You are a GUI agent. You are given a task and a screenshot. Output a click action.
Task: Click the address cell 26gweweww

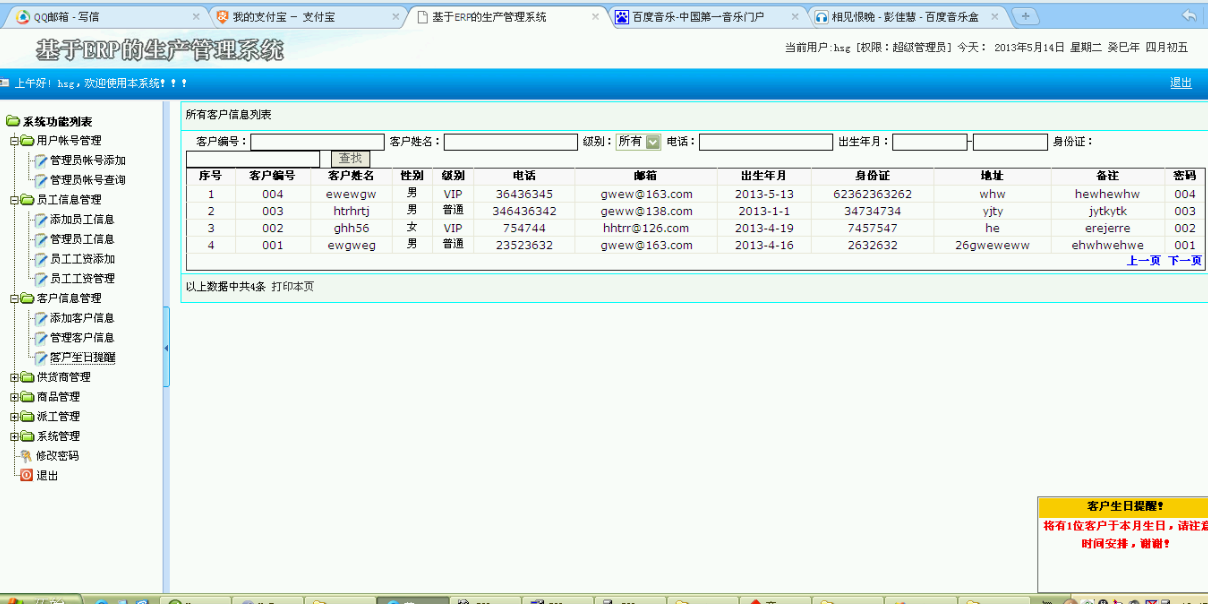click(x=992, y=245)
